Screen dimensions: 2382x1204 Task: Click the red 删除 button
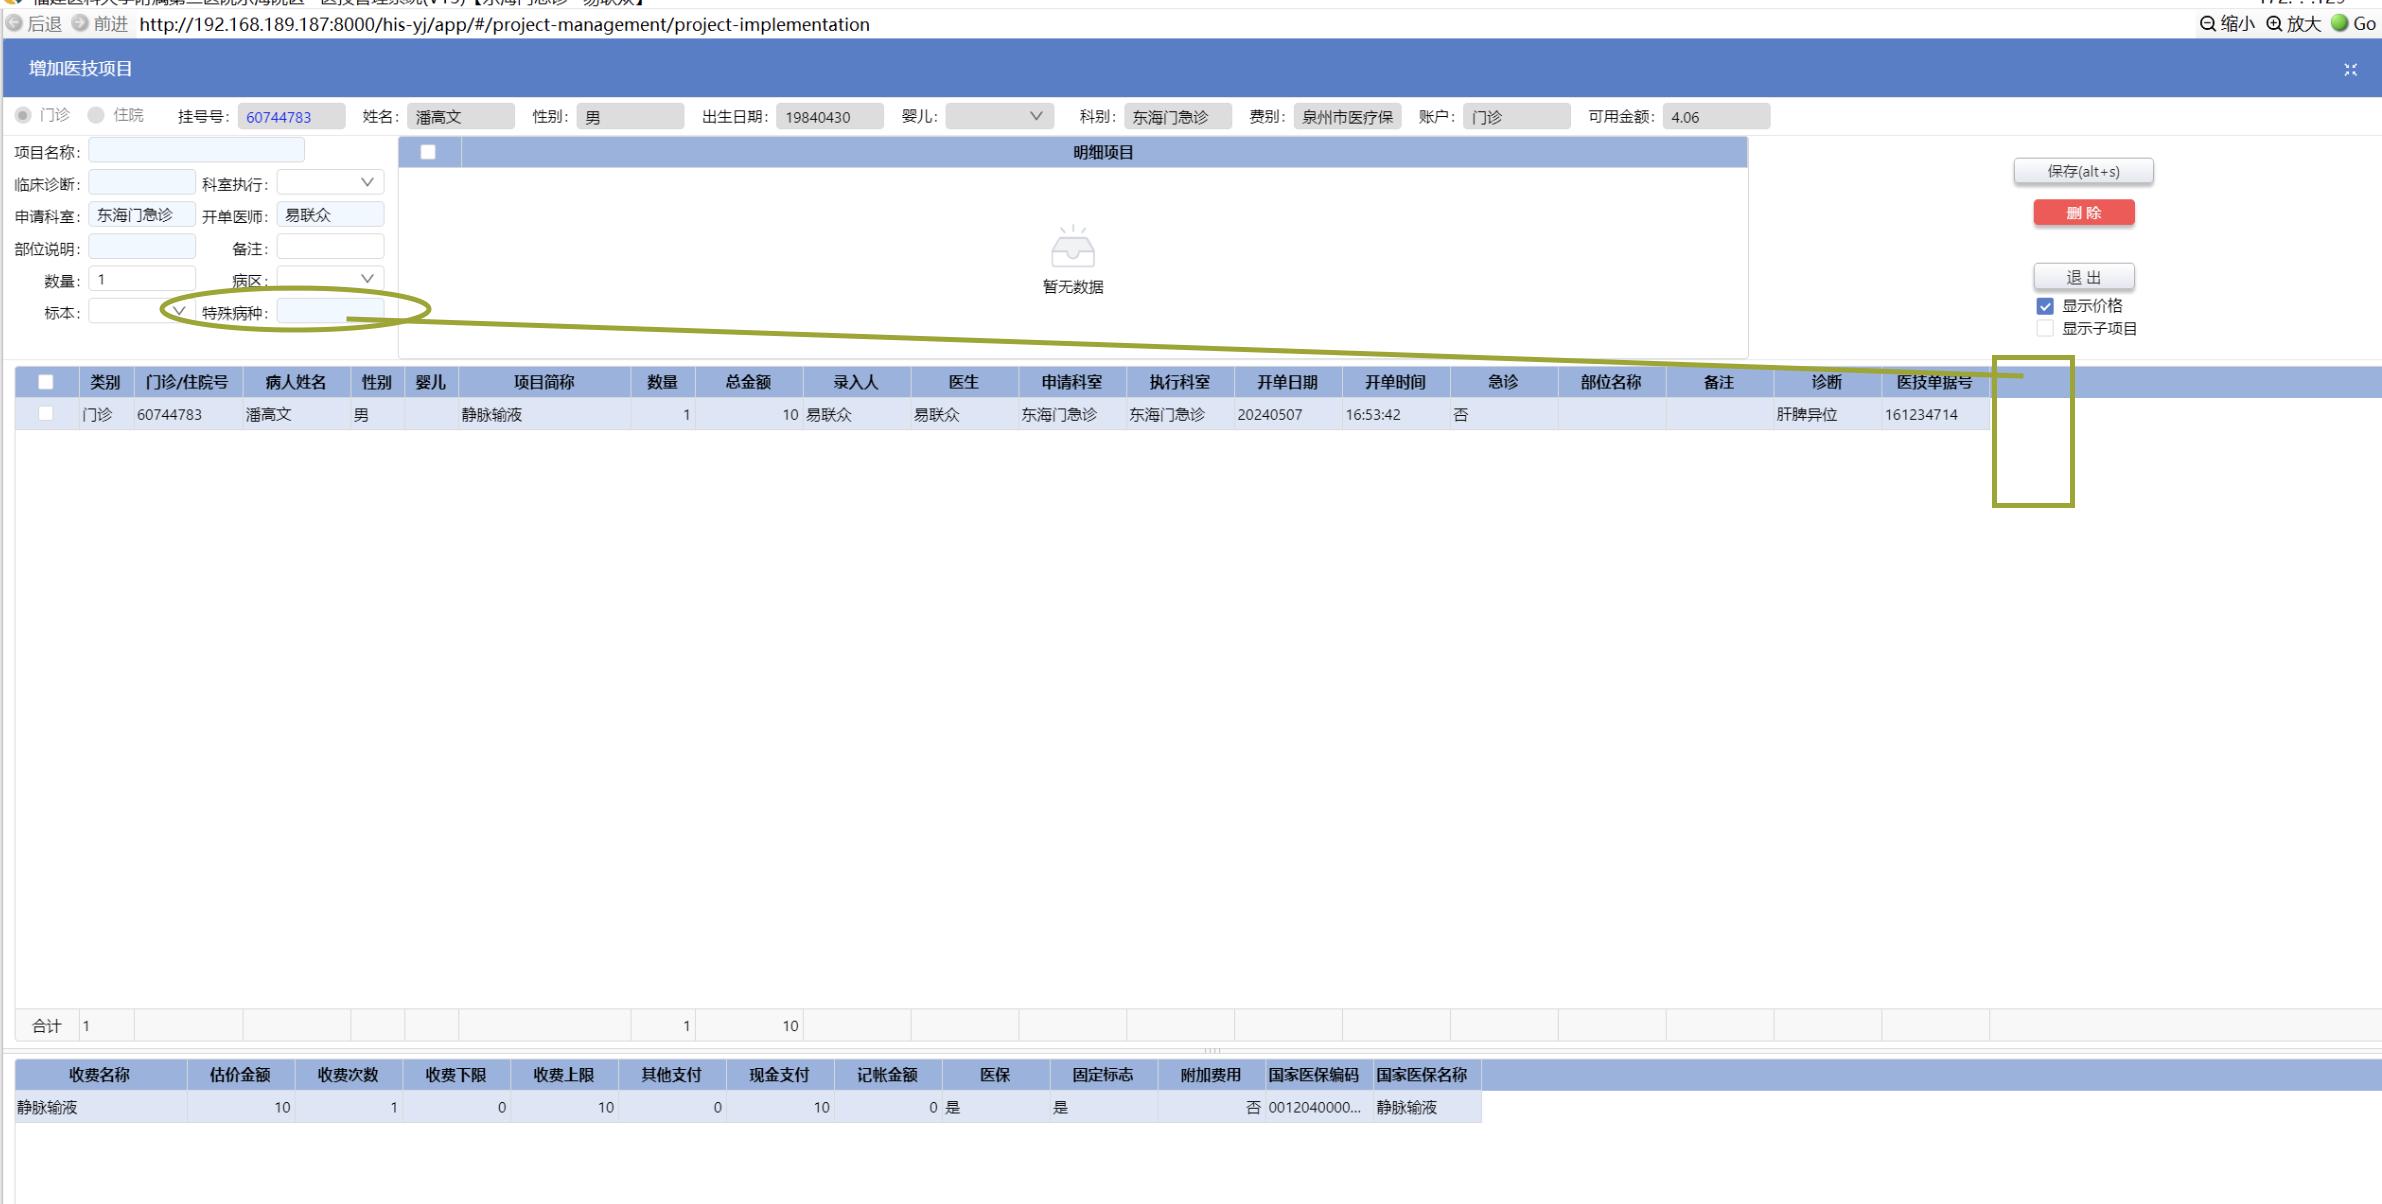[x=2083, y=213]
